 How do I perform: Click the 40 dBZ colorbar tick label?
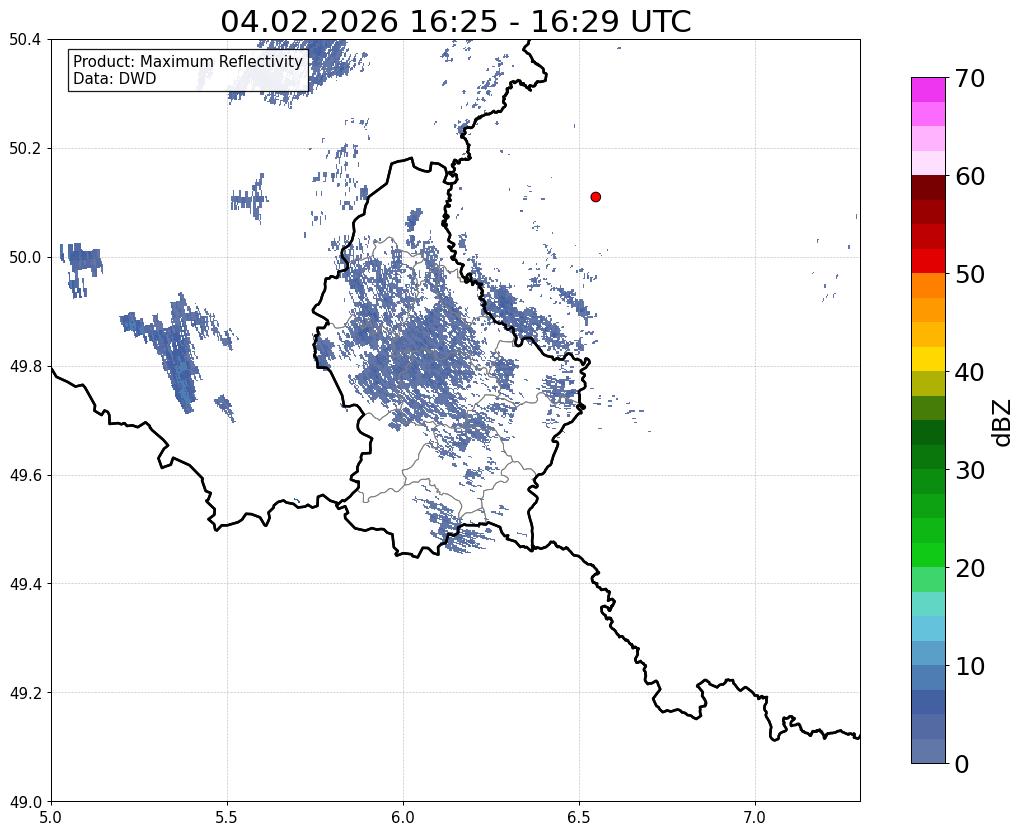970,372
